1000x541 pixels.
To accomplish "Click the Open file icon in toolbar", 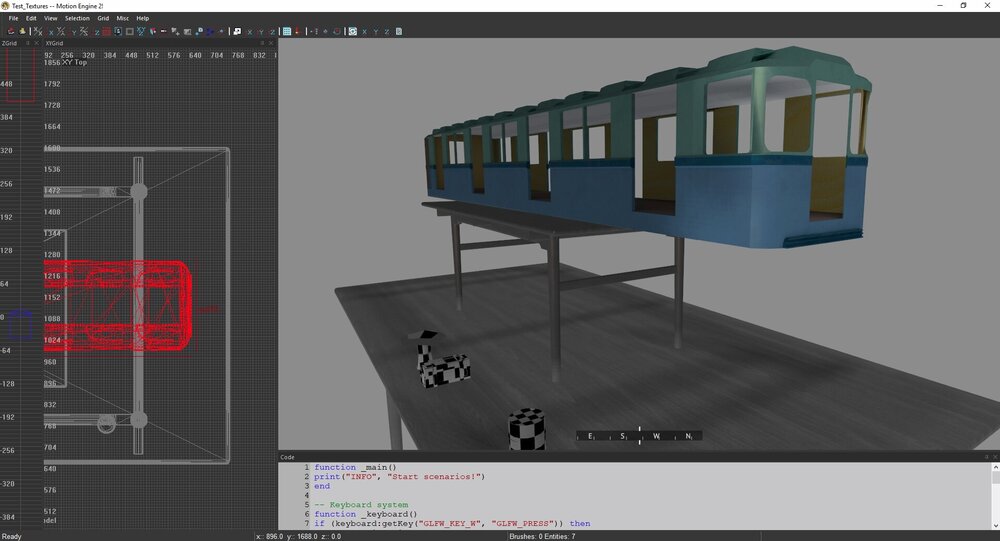I will coord(10,31).
